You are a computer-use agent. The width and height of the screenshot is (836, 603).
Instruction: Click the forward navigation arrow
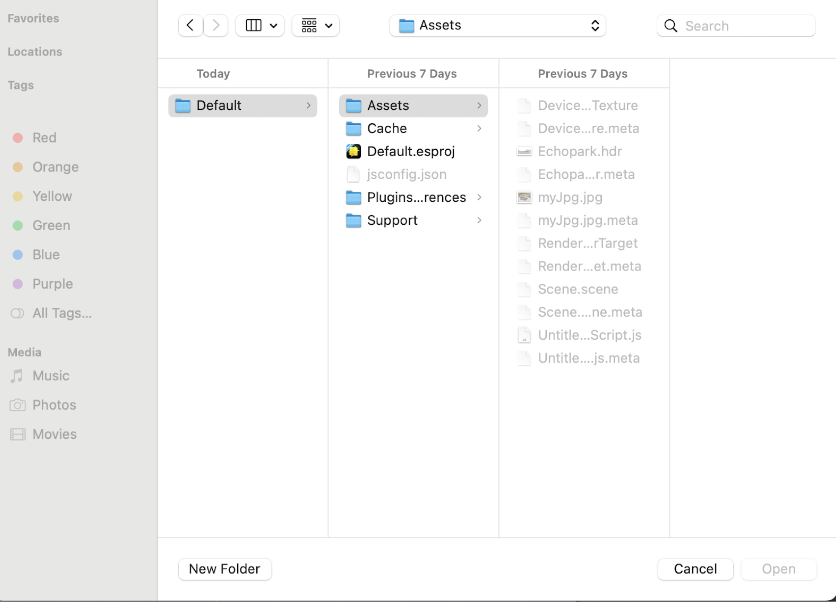click(216, 25)
